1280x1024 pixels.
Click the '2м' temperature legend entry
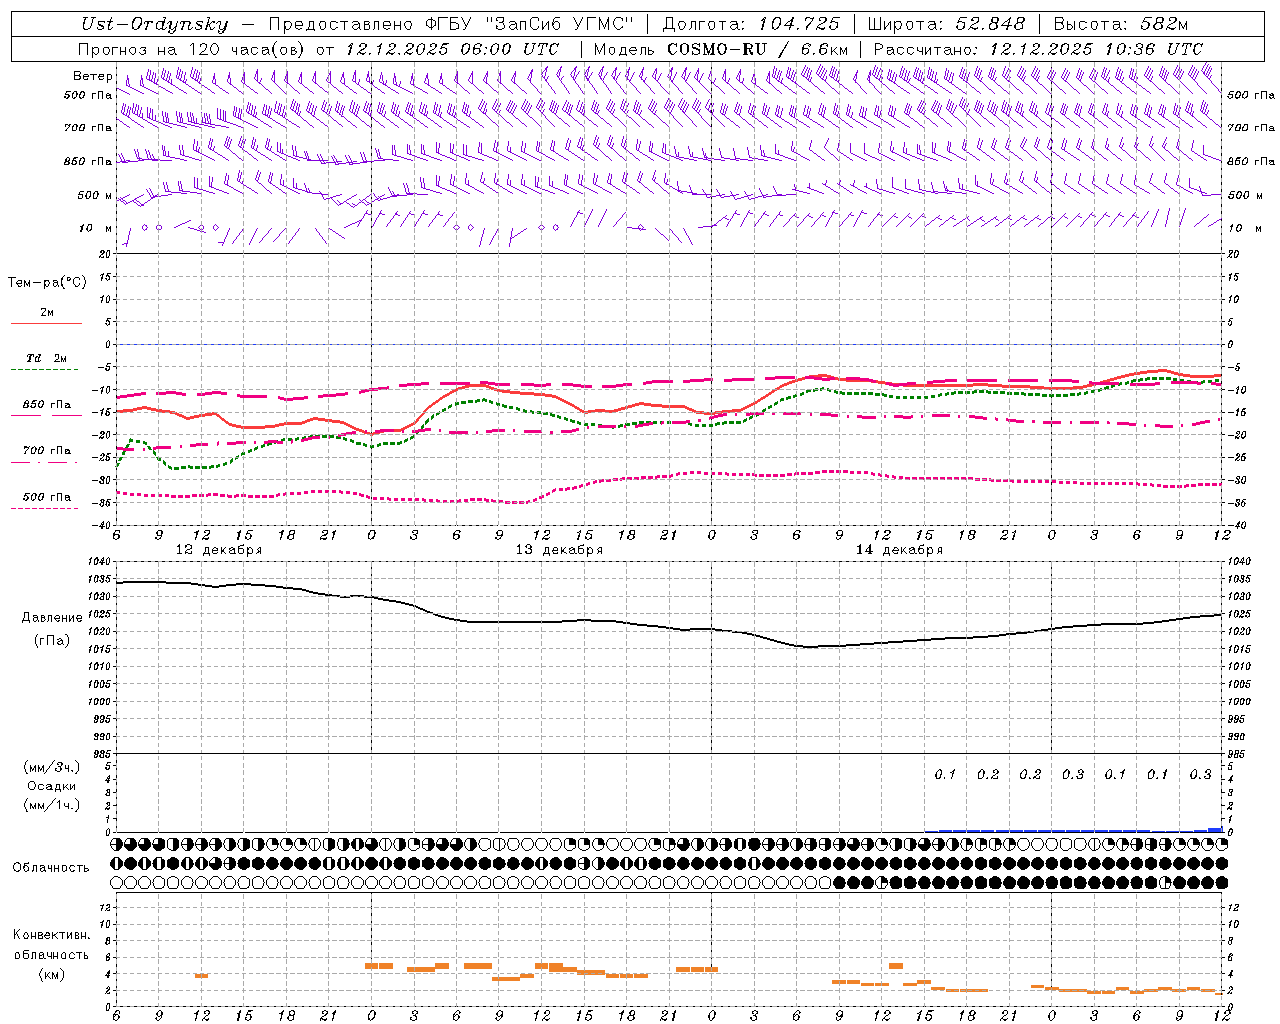pos(47,312)
